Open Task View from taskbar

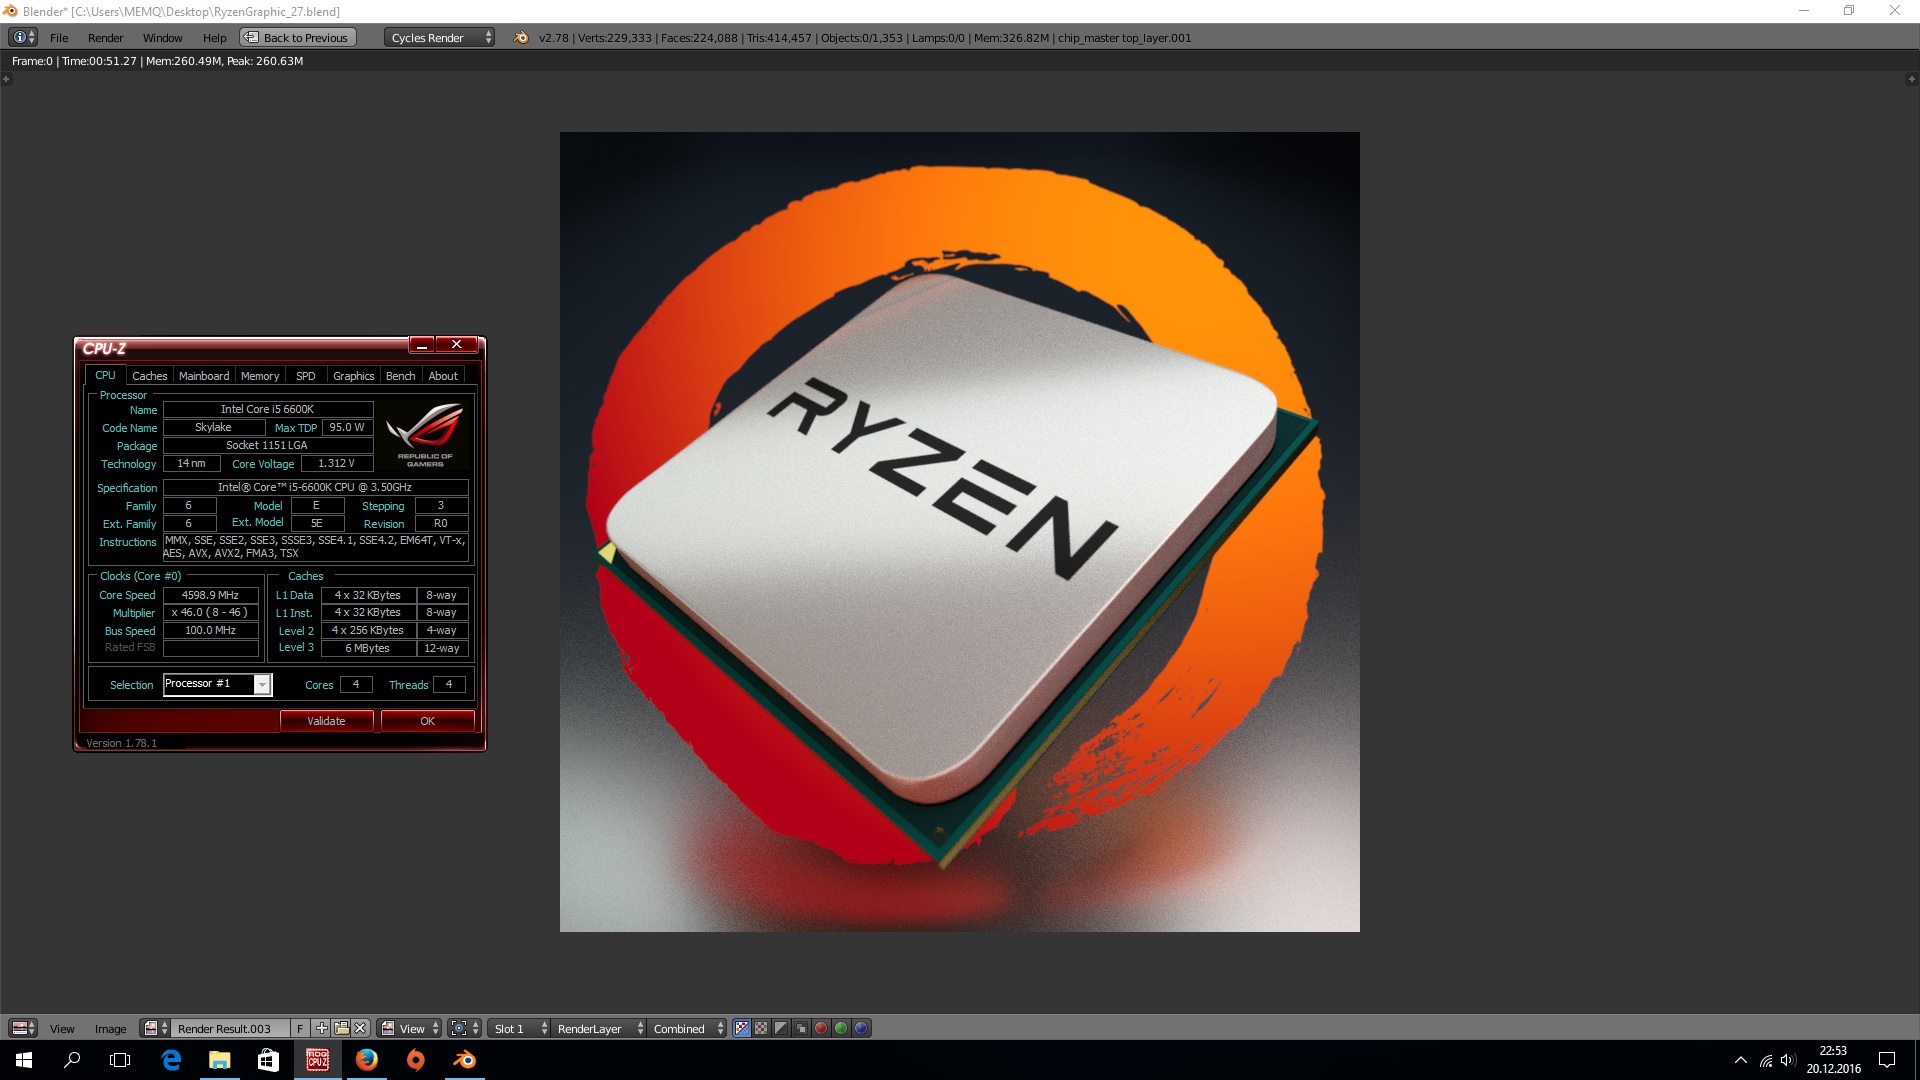(120, 1060)
